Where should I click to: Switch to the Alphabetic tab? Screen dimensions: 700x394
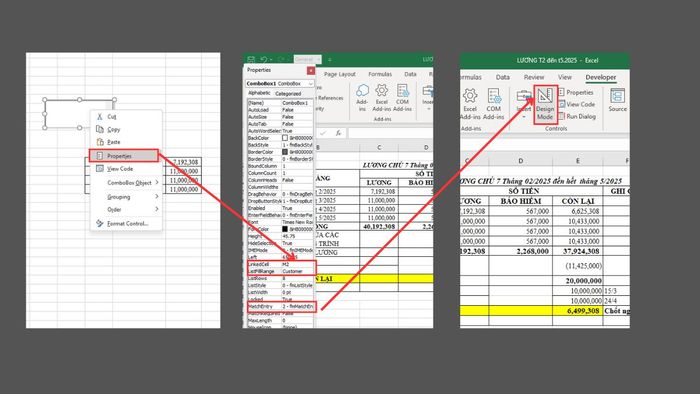(x=259, y=93)
